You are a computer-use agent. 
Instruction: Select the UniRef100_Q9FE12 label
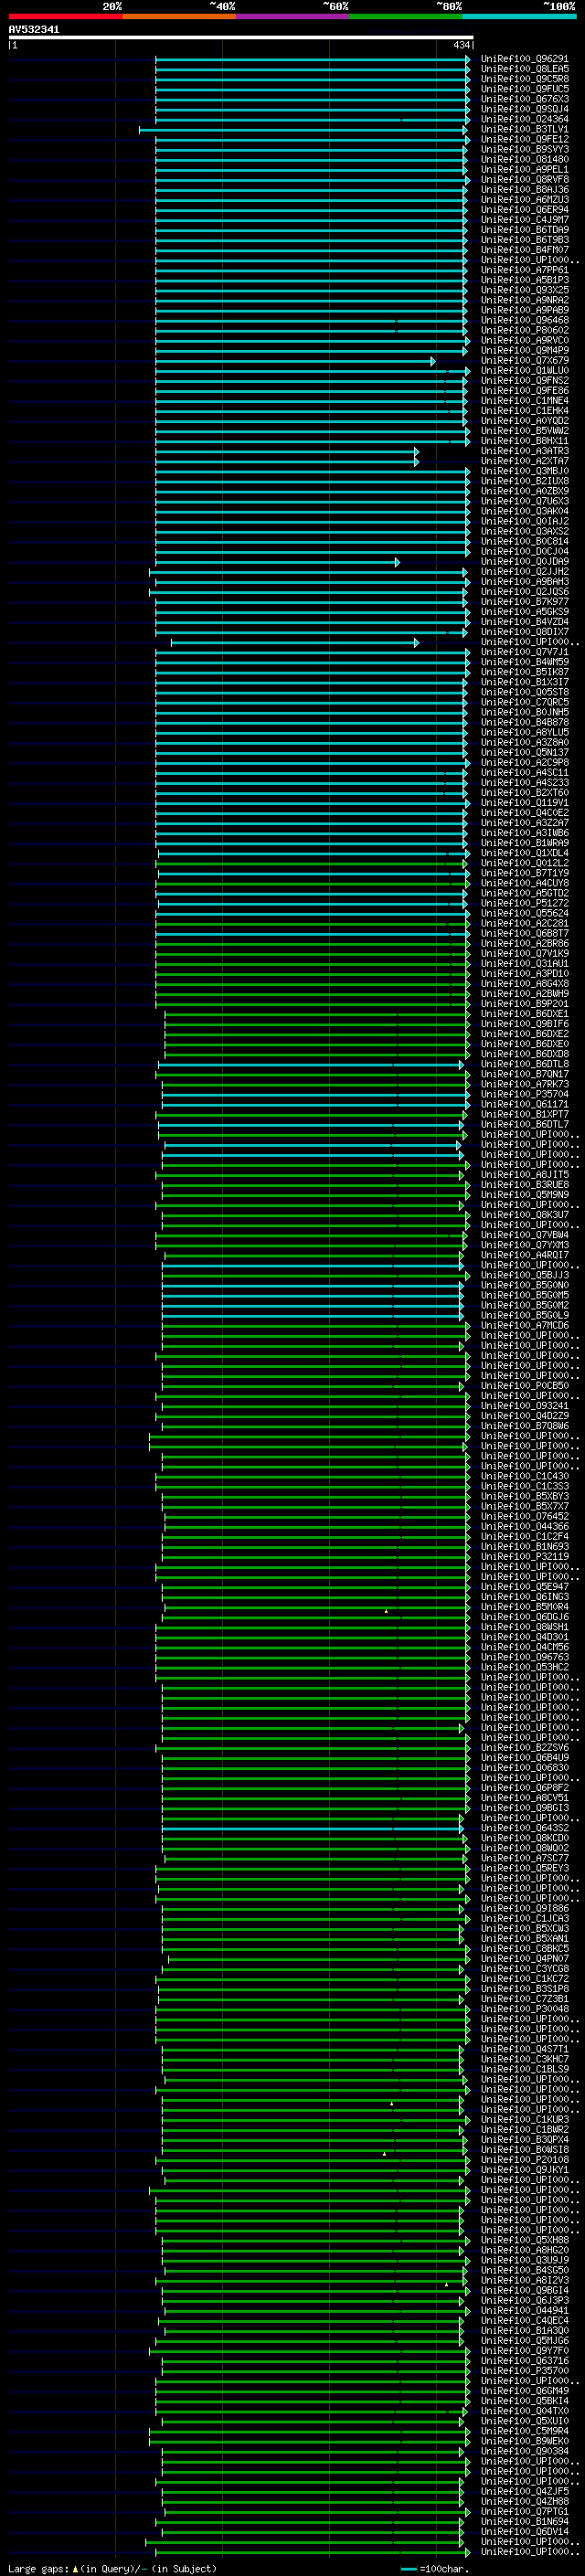(524, 139)
